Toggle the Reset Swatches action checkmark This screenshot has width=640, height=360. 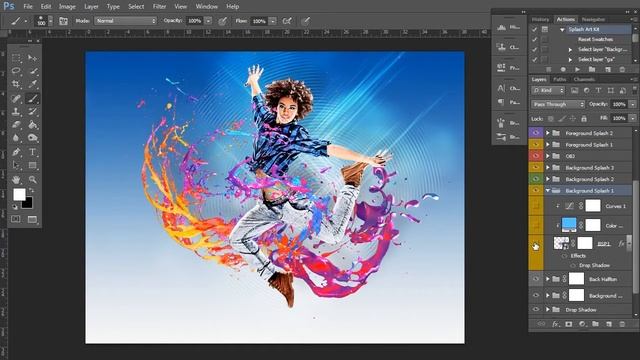pyautogui.click(x=534, y=40)
